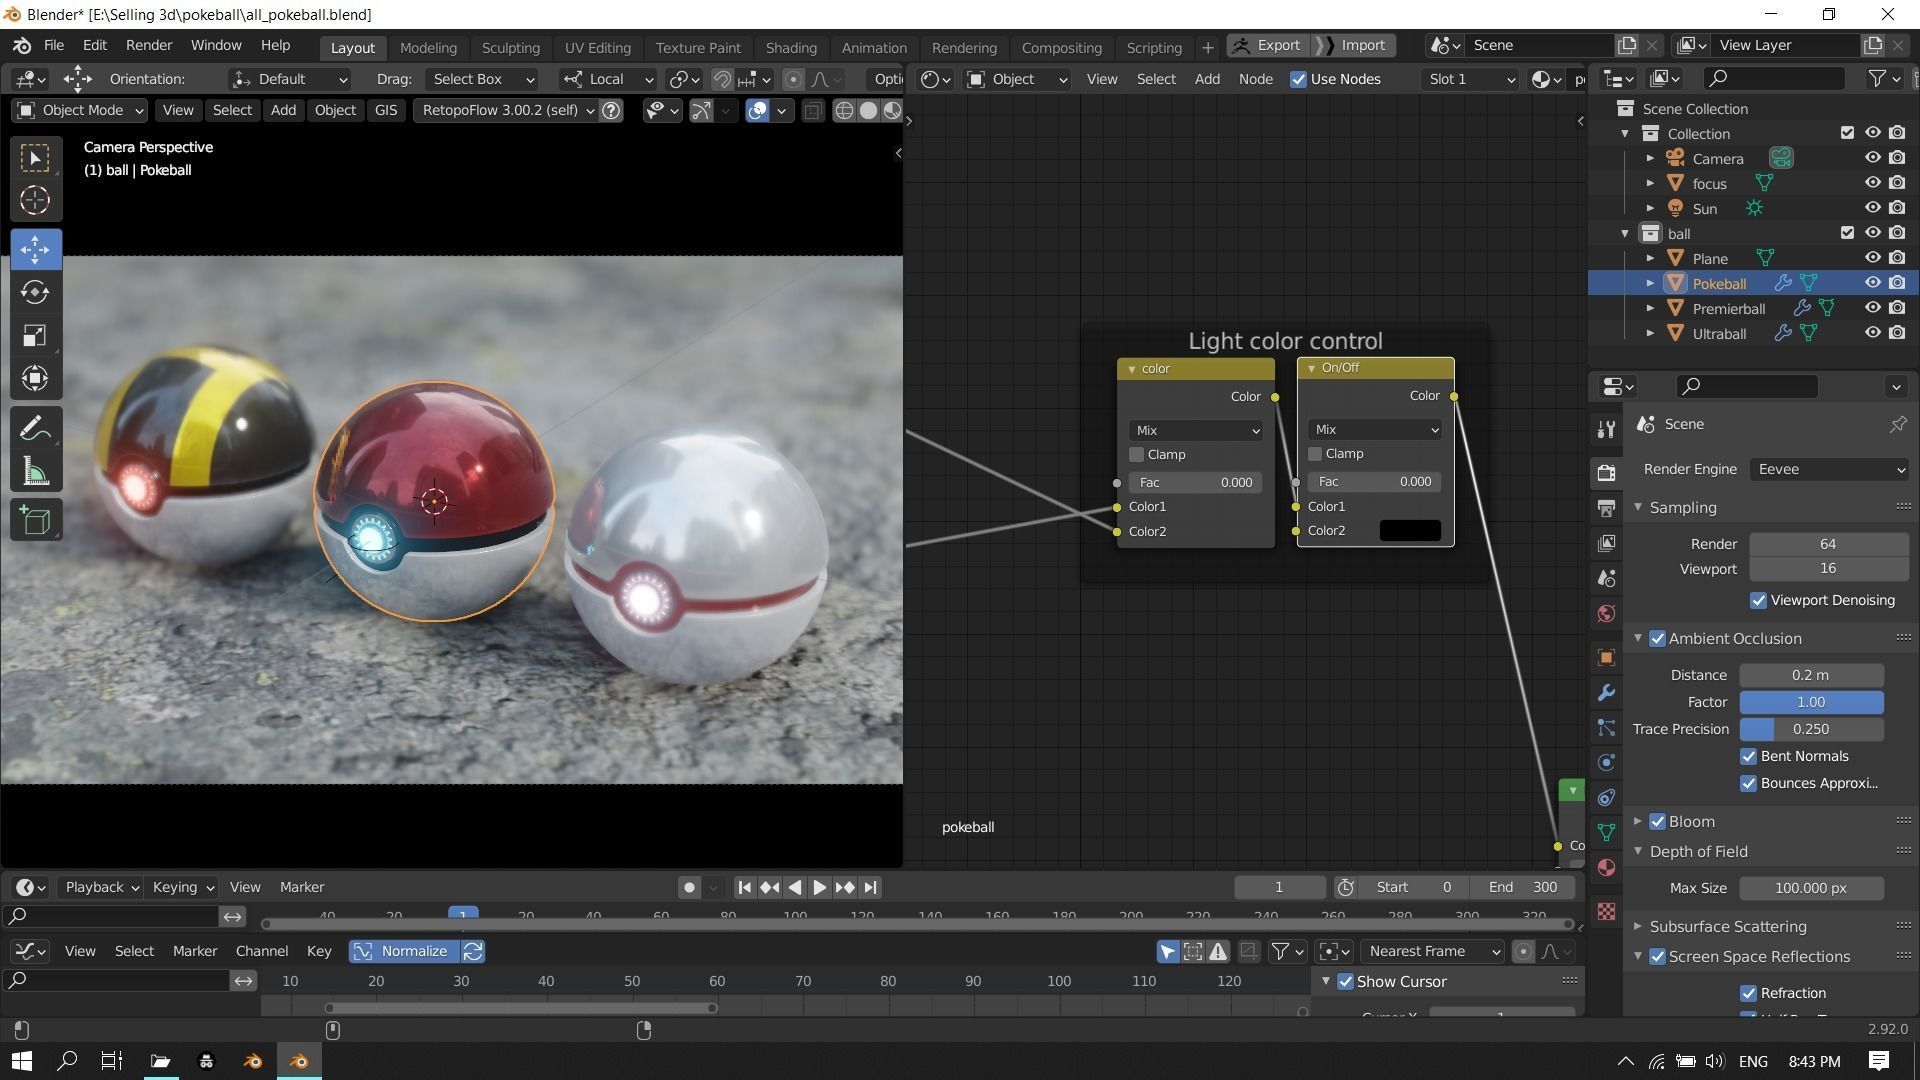The image size is (1920, 1080).
Task: Click the Color2 black swatch in On/Off node
Action: coord(1410,530)
